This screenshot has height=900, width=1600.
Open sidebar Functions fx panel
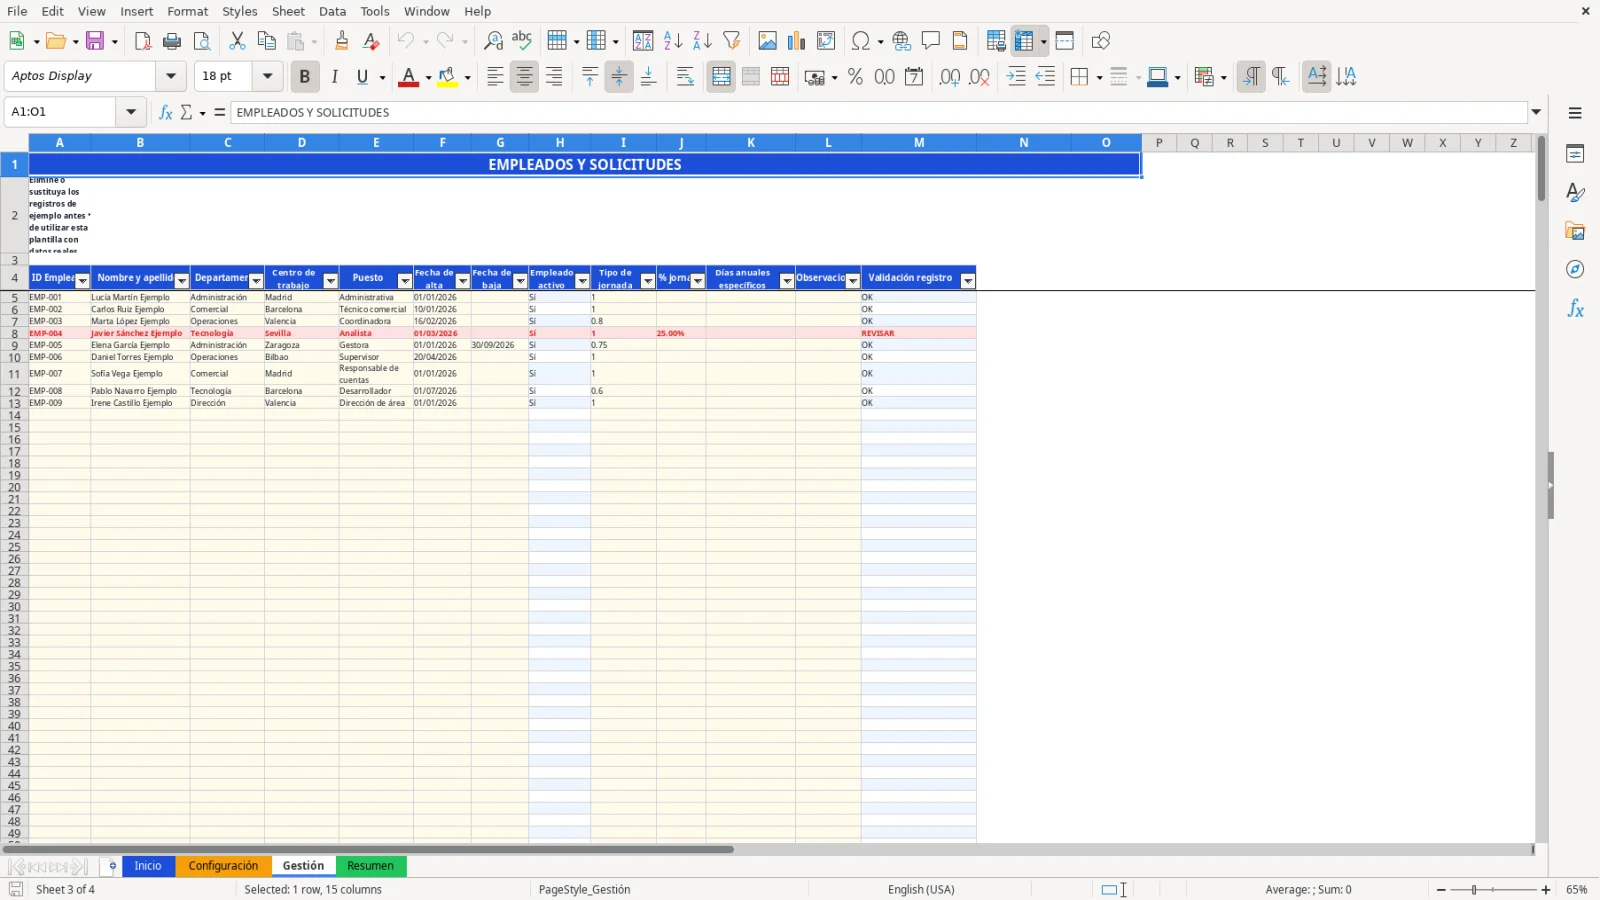[1575, 309]
